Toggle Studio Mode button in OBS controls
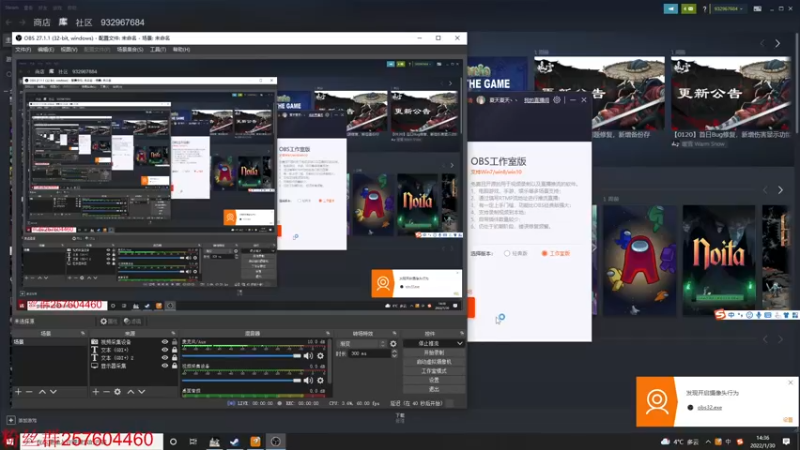This screenshot has height=450, width=800. click(x=434, y=371)
